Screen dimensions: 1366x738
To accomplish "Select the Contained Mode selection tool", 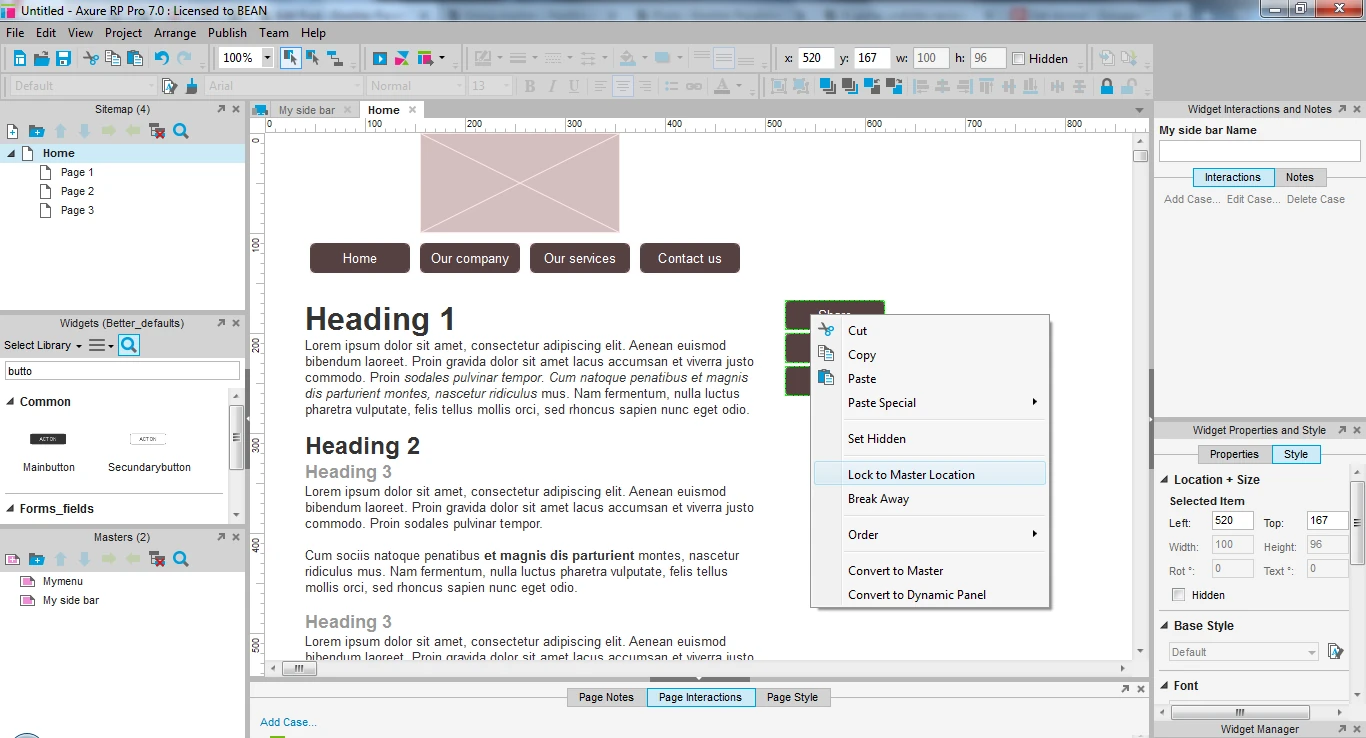I will (x=313, y=58).
